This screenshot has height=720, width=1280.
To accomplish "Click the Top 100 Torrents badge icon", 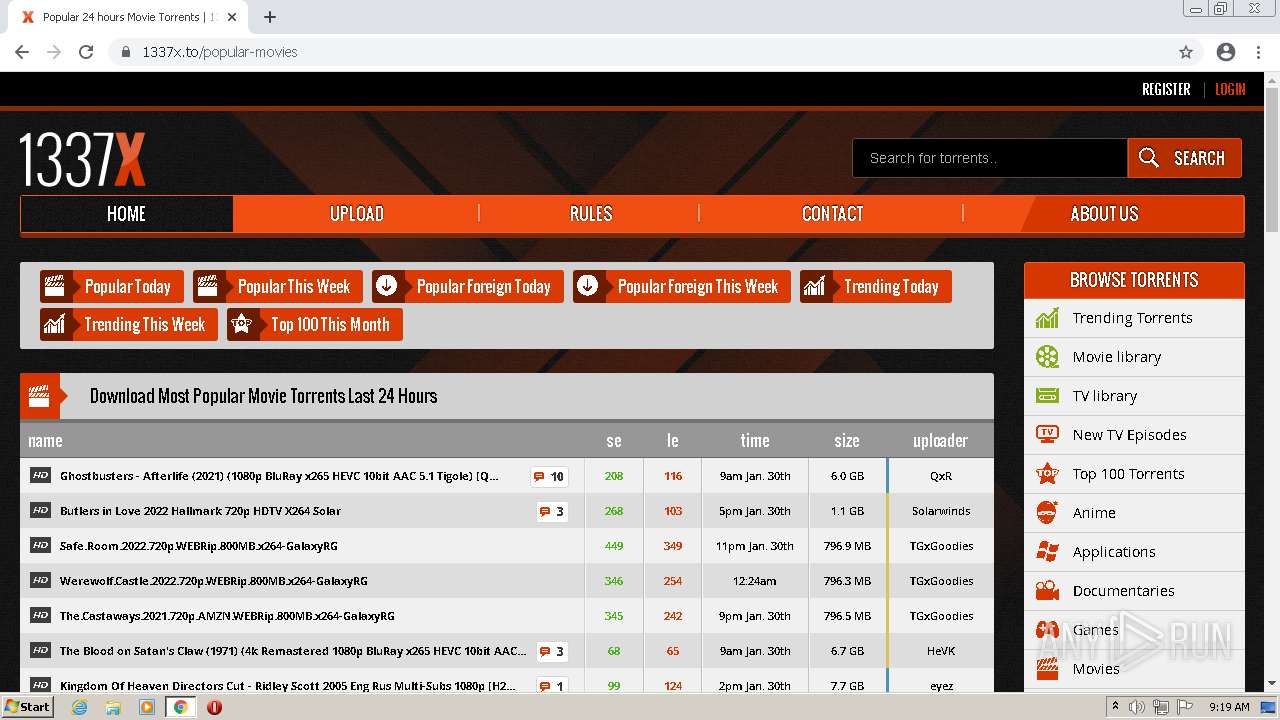I will [x=1047, y=474].
